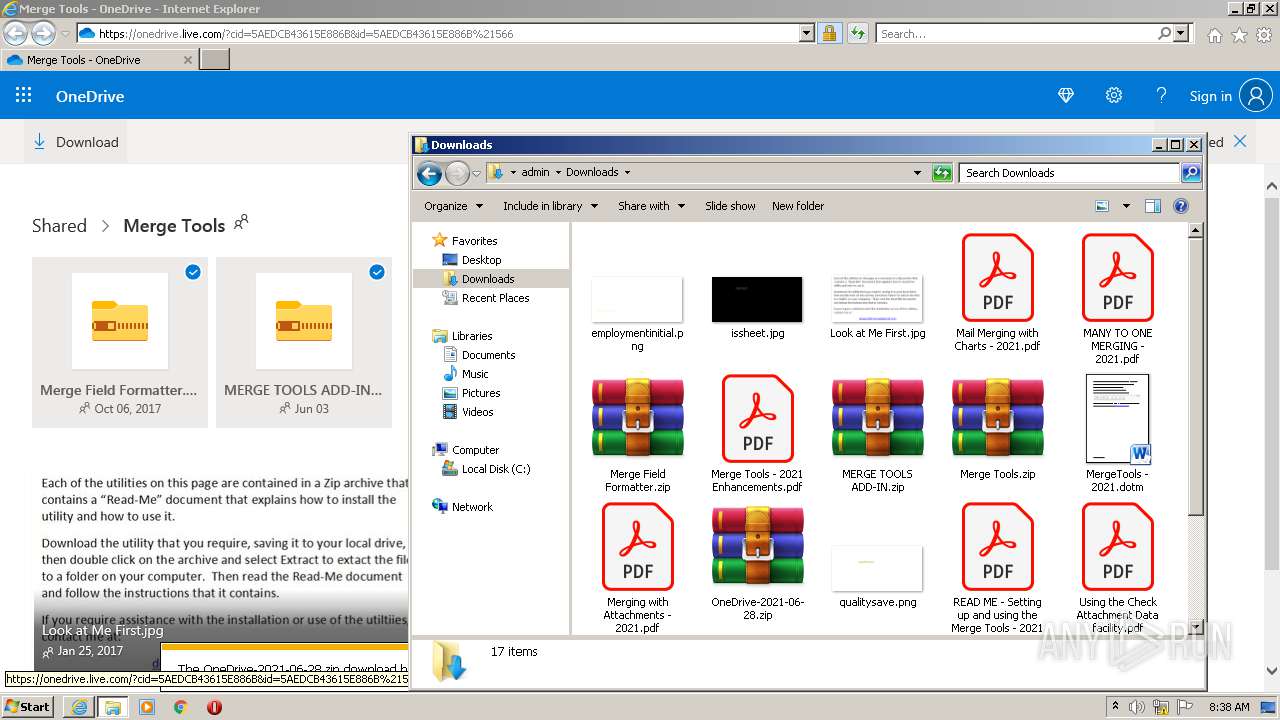The width and height of the screenshot is (1280, 720).
Task: Select OneDrive-2021-06-28.zip file
Action: click(758, 546)
